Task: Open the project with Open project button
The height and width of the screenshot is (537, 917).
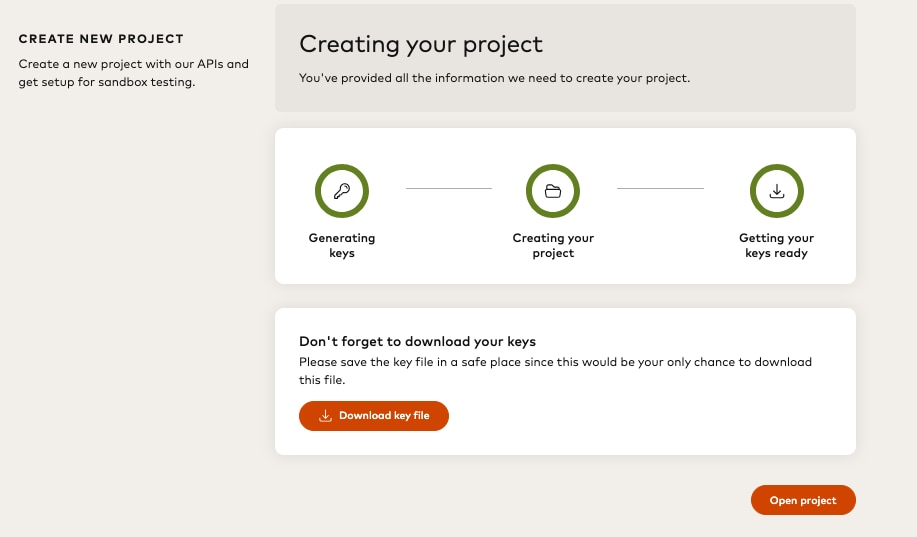Action: (x=803, y=500)
